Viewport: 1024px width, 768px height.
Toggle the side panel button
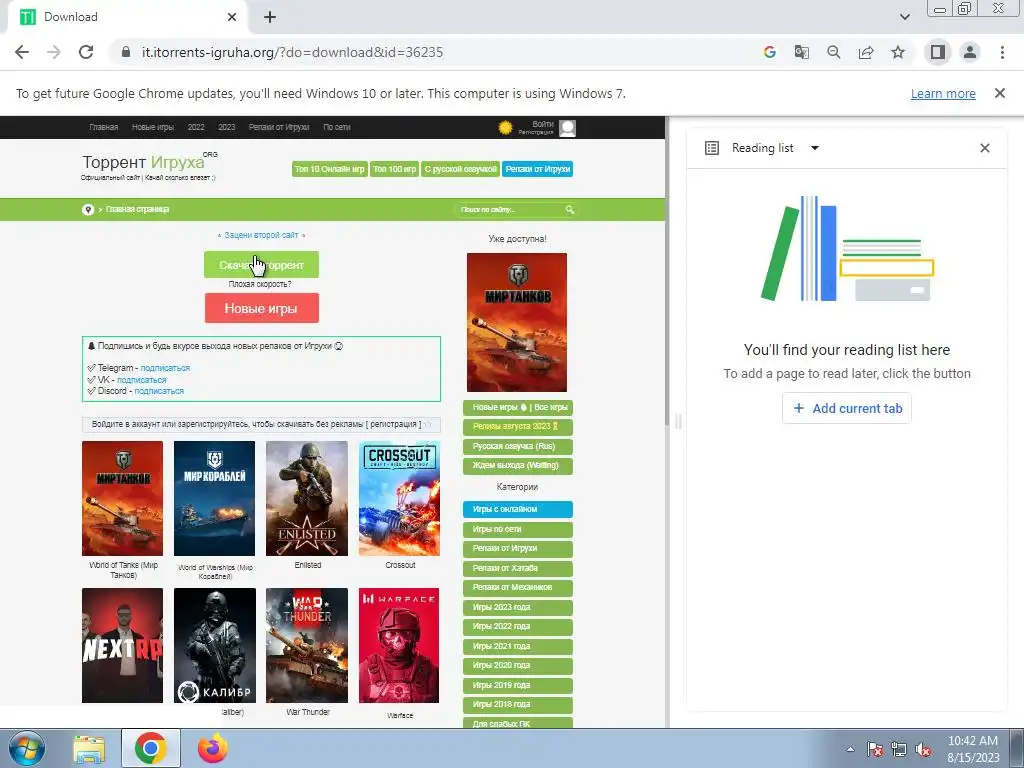click(938, 52)
